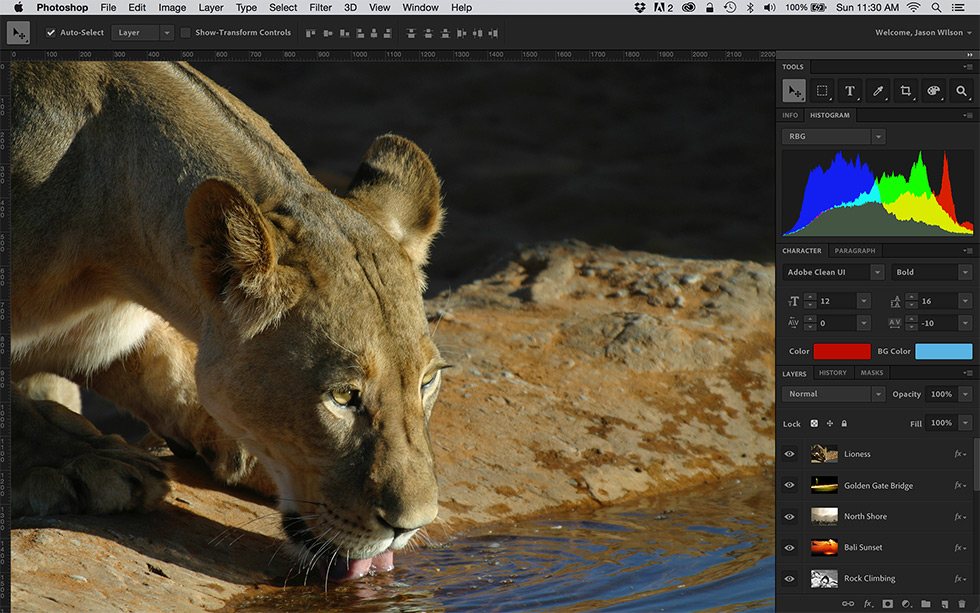Toggle visibility of Bali Sunset layer
The image size is (980, 613).
point(790,548)
